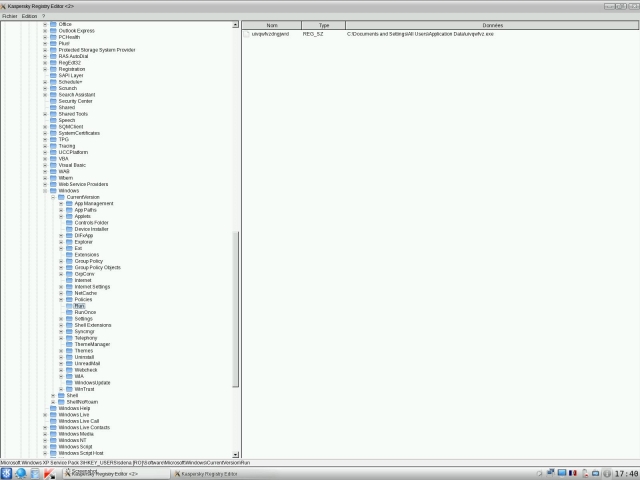Click the folder icon of Windows Live Call
640x480 pixels.
(53, 421)
